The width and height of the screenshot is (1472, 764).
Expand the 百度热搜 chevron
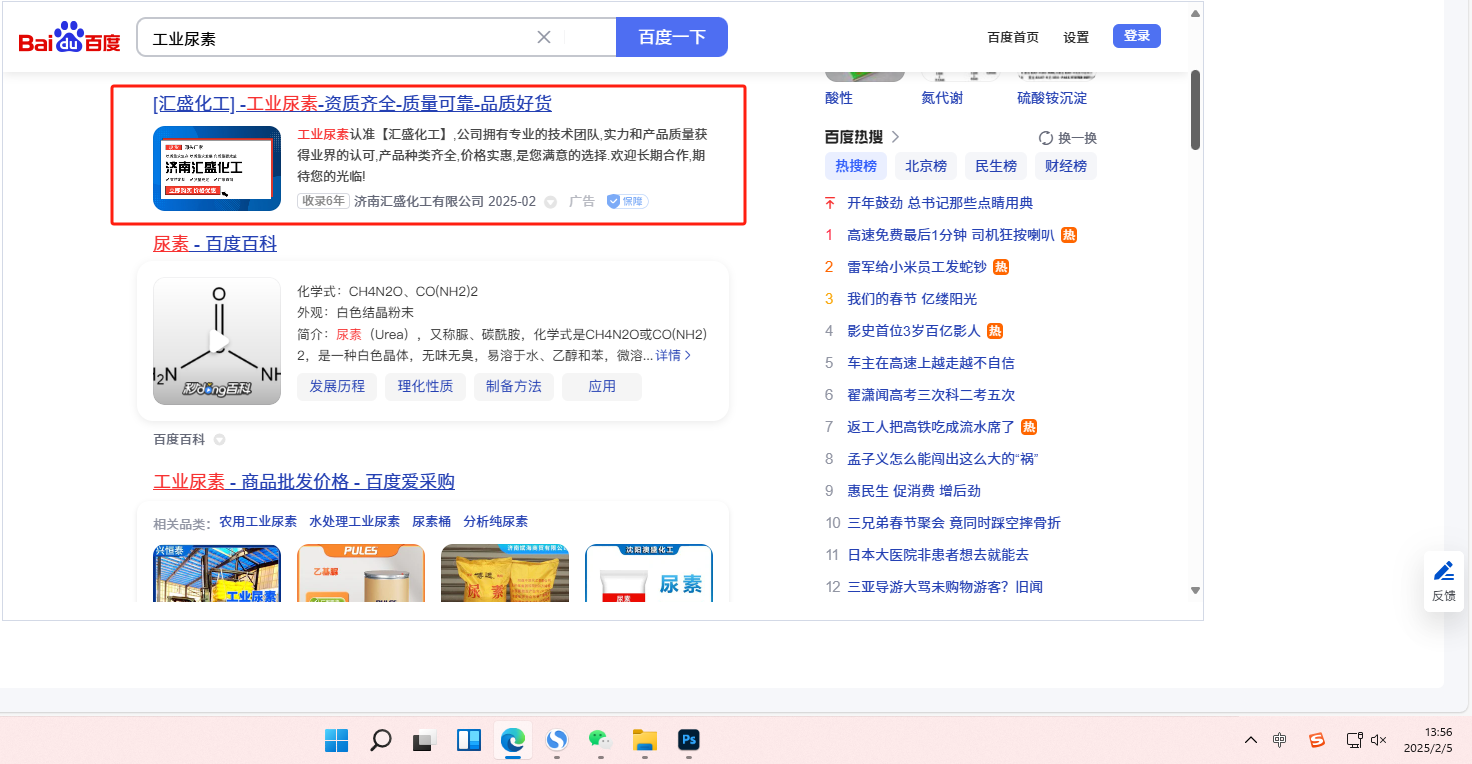(x=895, y=137)
